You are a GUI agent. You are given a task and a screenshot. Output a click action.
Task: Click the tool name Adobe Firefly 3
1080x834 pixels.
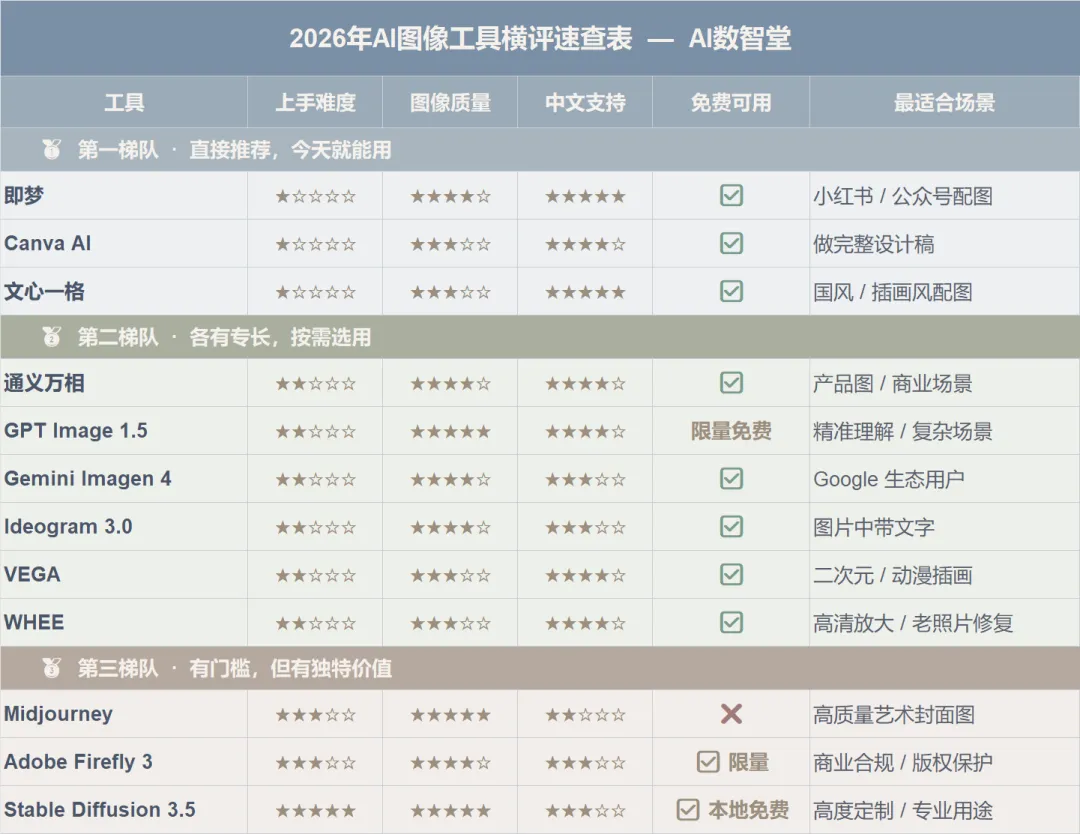click(x=78, y=762)
